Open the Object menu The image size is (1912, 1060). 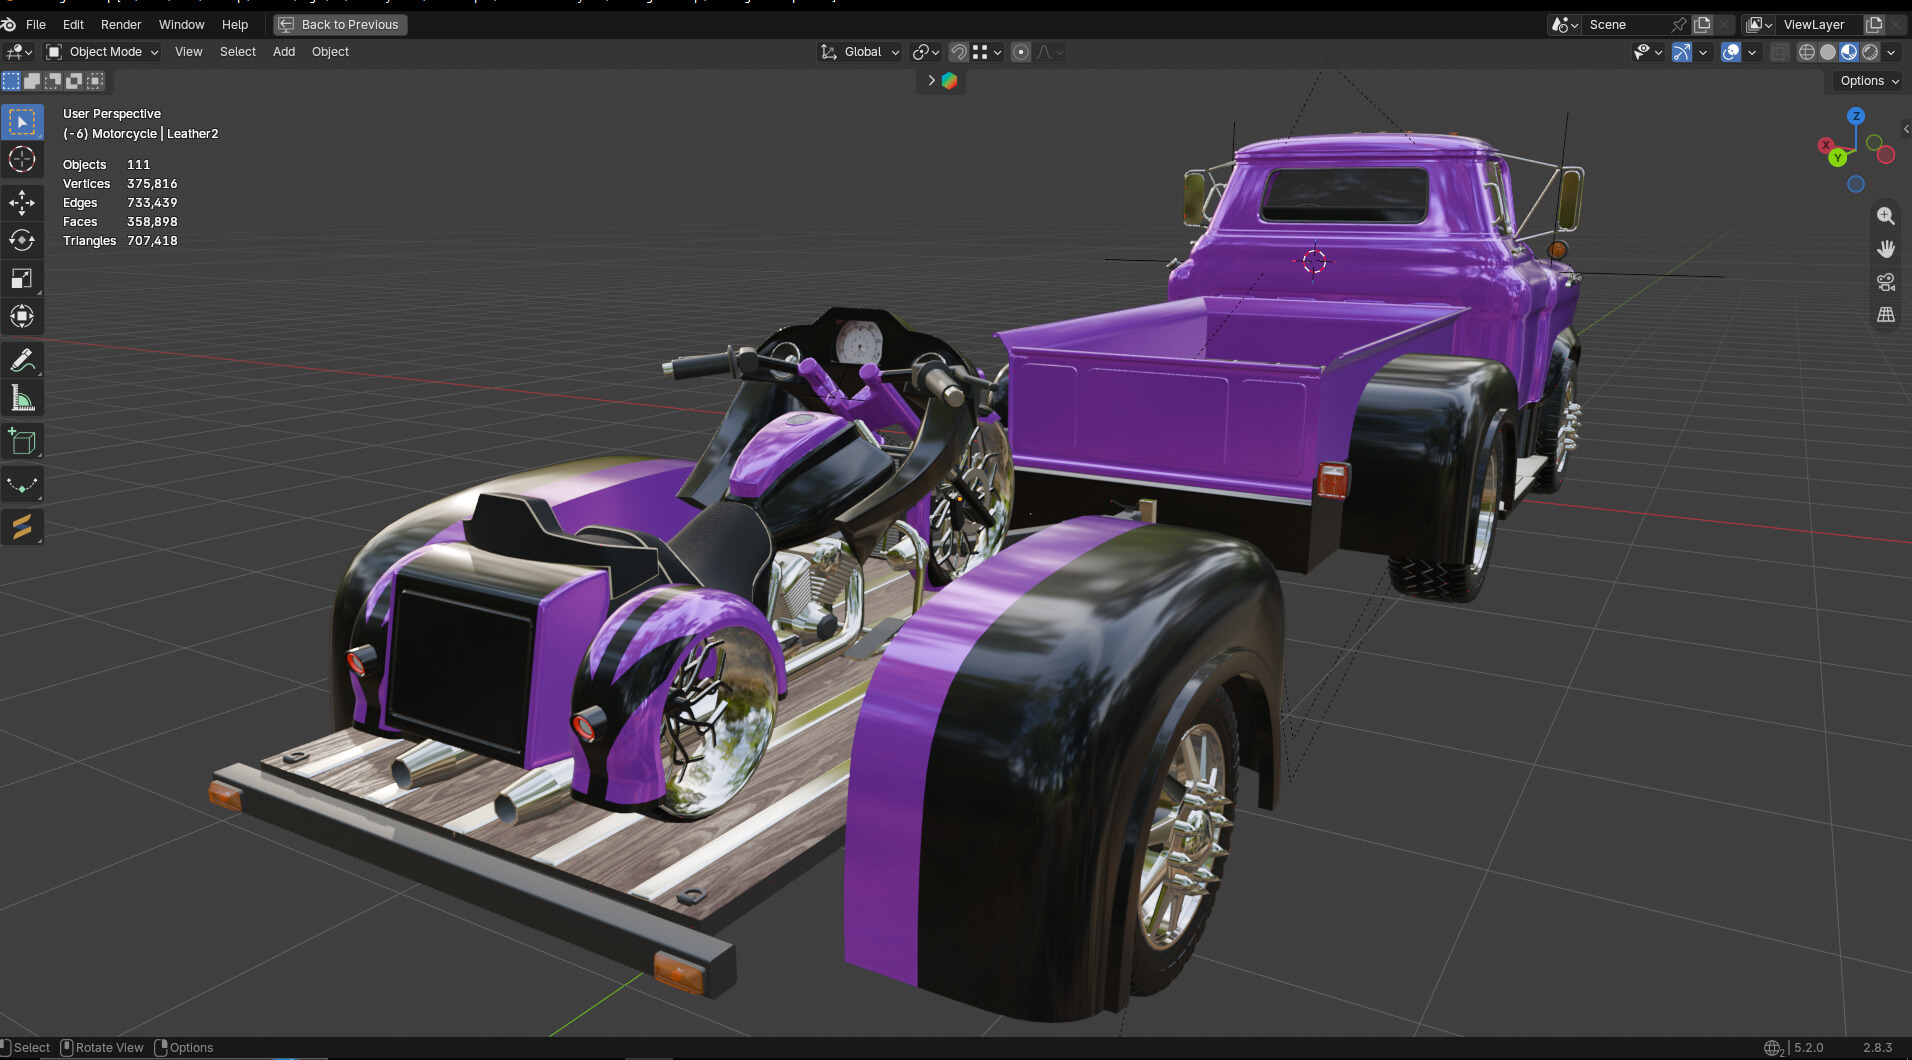tap(330, 52)
